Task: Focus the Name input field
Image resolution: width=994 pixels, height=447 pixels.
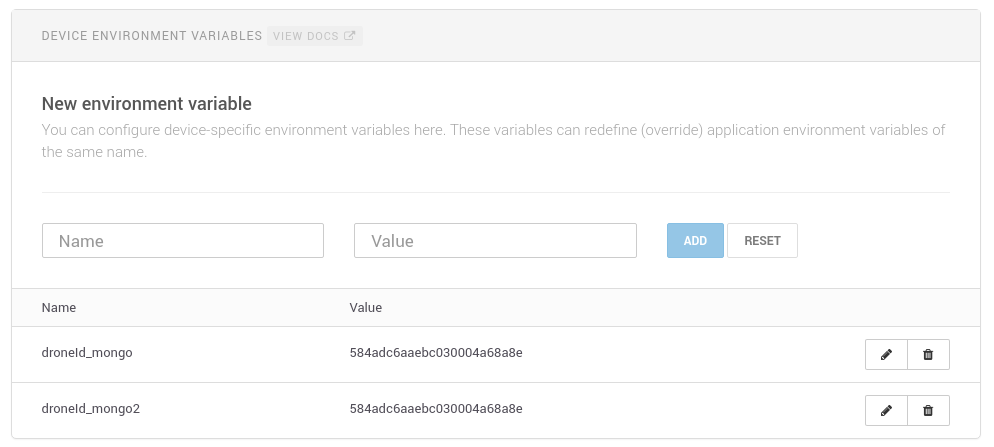Action: click(183, 241)
